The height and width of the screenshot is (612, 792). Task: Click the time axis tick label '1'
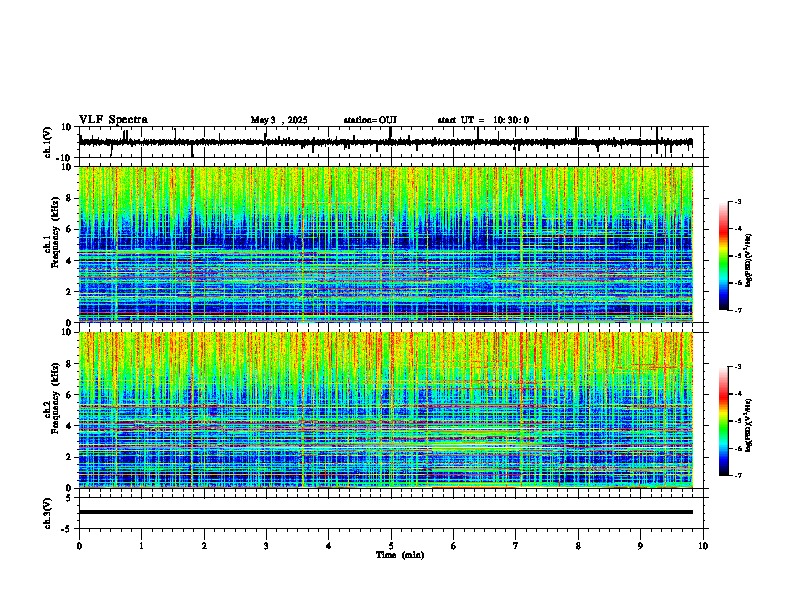(141, 546)
